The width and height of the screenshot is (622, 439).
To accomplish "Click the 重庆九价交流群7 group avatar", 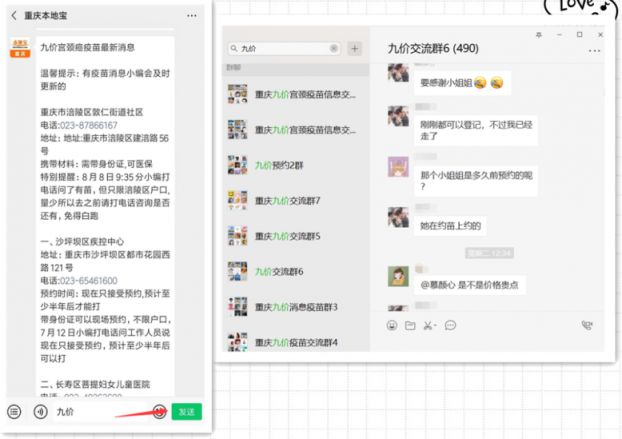I will (238, 201).
